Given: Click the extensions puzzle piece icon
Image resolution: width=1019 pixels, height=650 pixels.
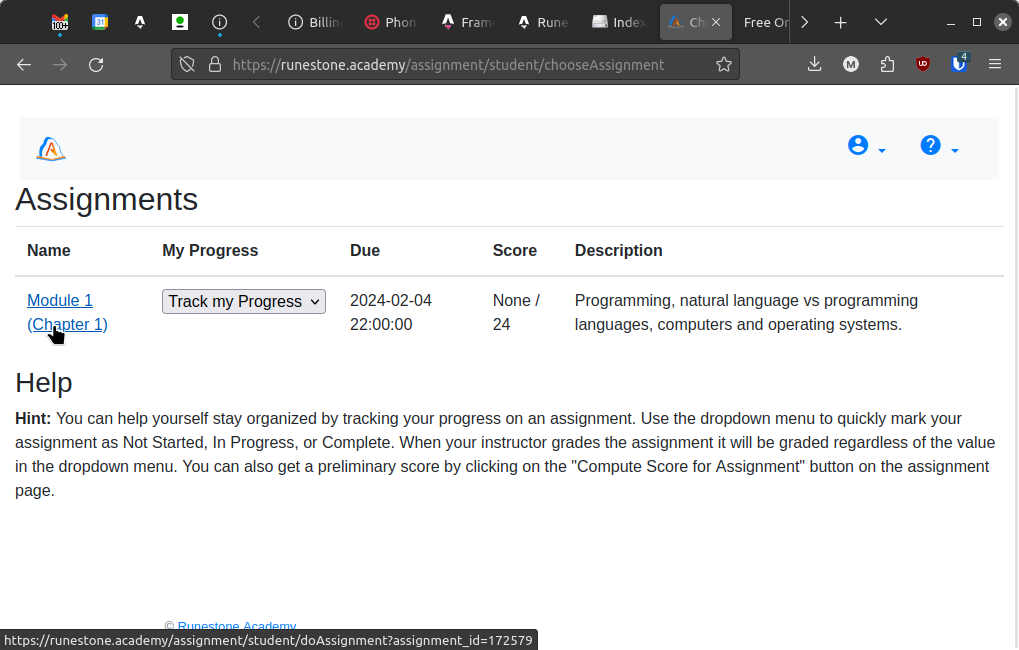Looking at the screenshot, I should [886, 63].
